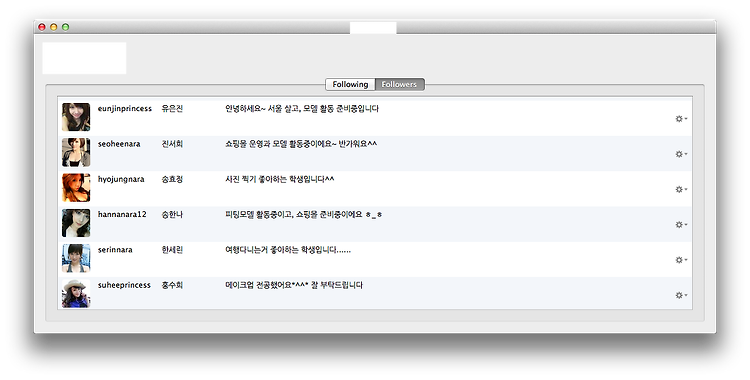Click the Korean name beside serinnara
Viewport: 750px width, 380px height.
pos(172,250)
